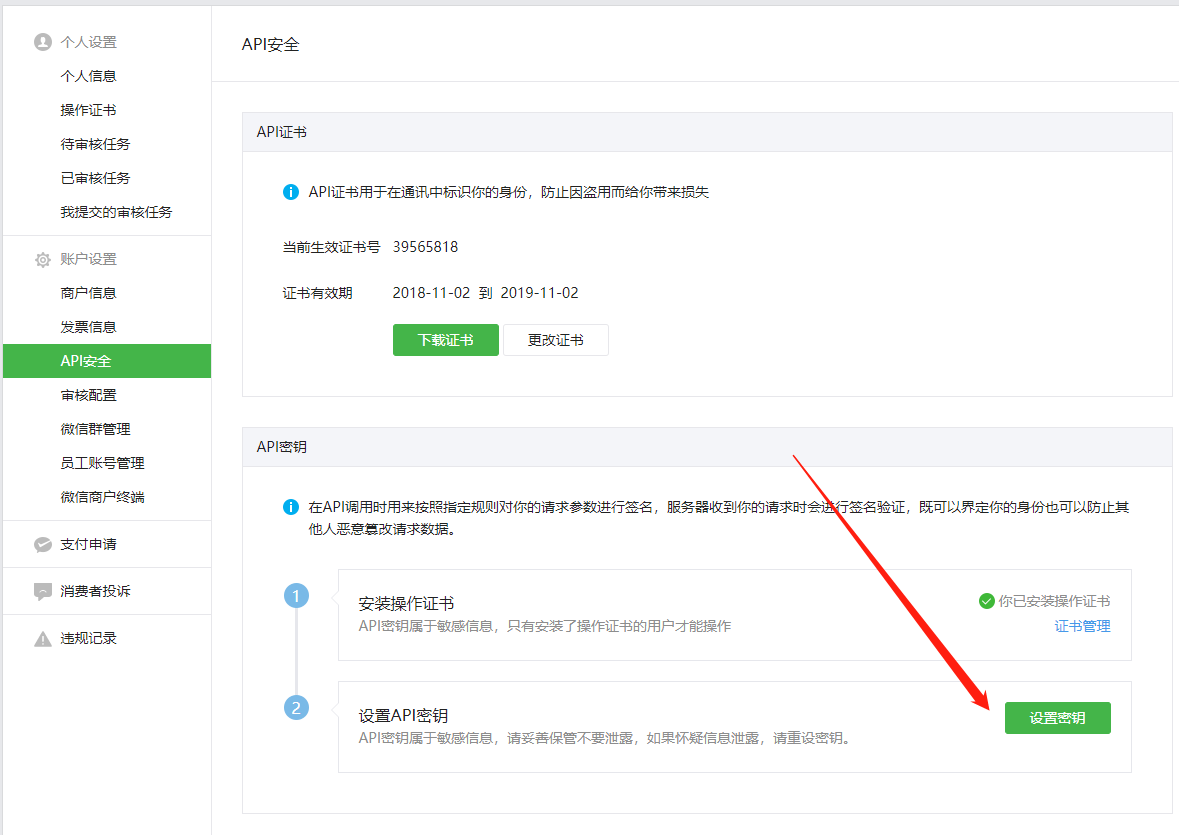Click the step 2 circle marker
The height and width of the screenshot is (835, 1179).
click(x=296, y=708)
